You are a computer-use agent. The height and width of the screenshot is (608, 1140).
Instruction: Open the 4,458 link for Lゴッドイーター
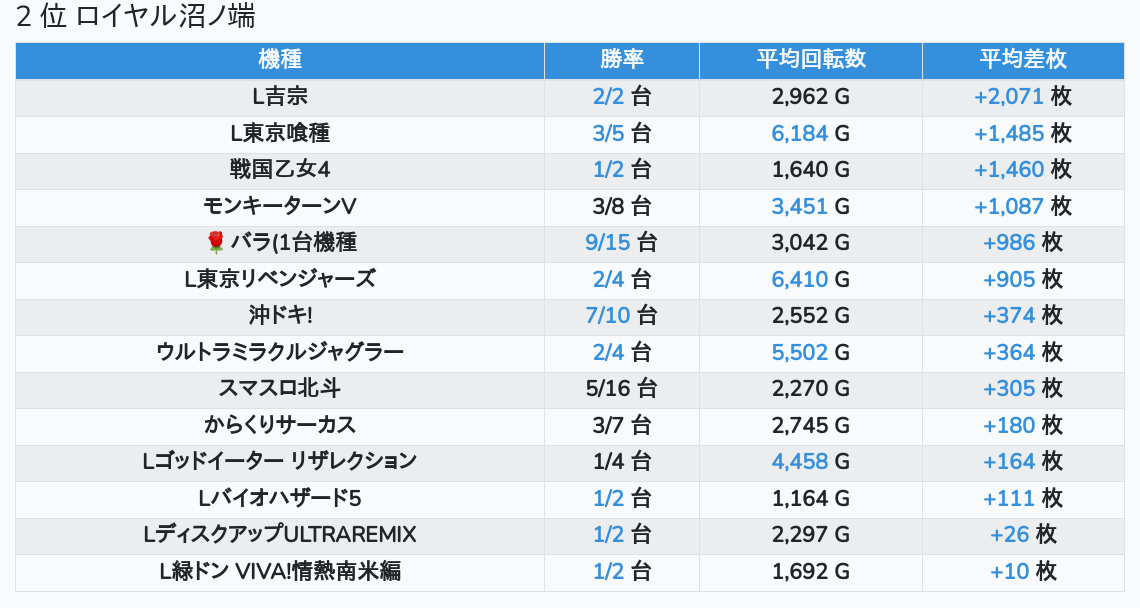[800, 462]
